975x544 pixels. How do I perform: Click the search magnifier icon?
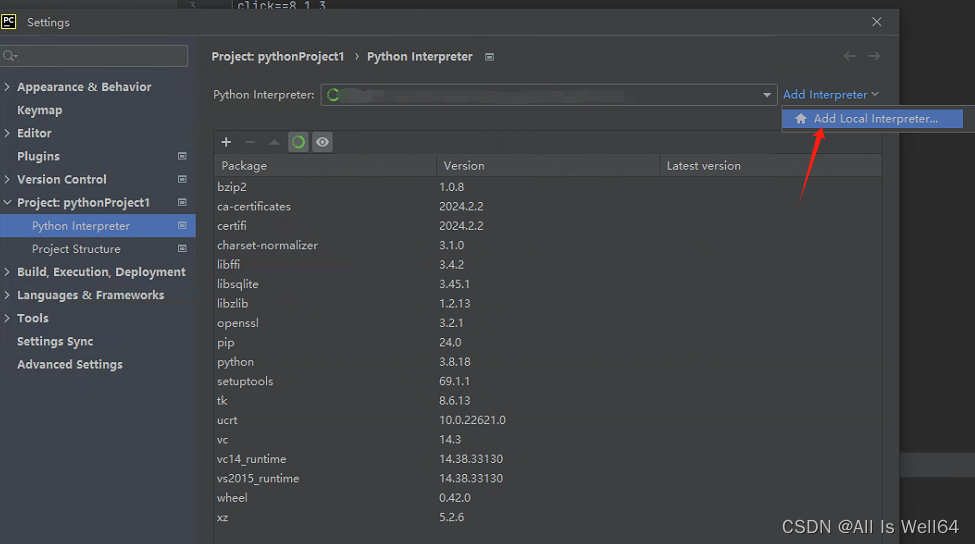point(10,57)
